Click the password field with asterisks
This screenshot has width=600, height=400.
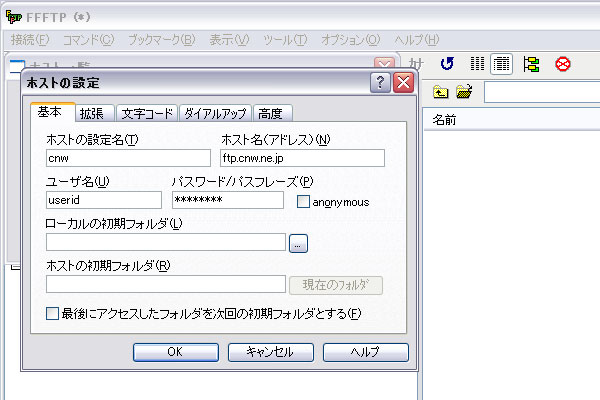pos(228,200)
